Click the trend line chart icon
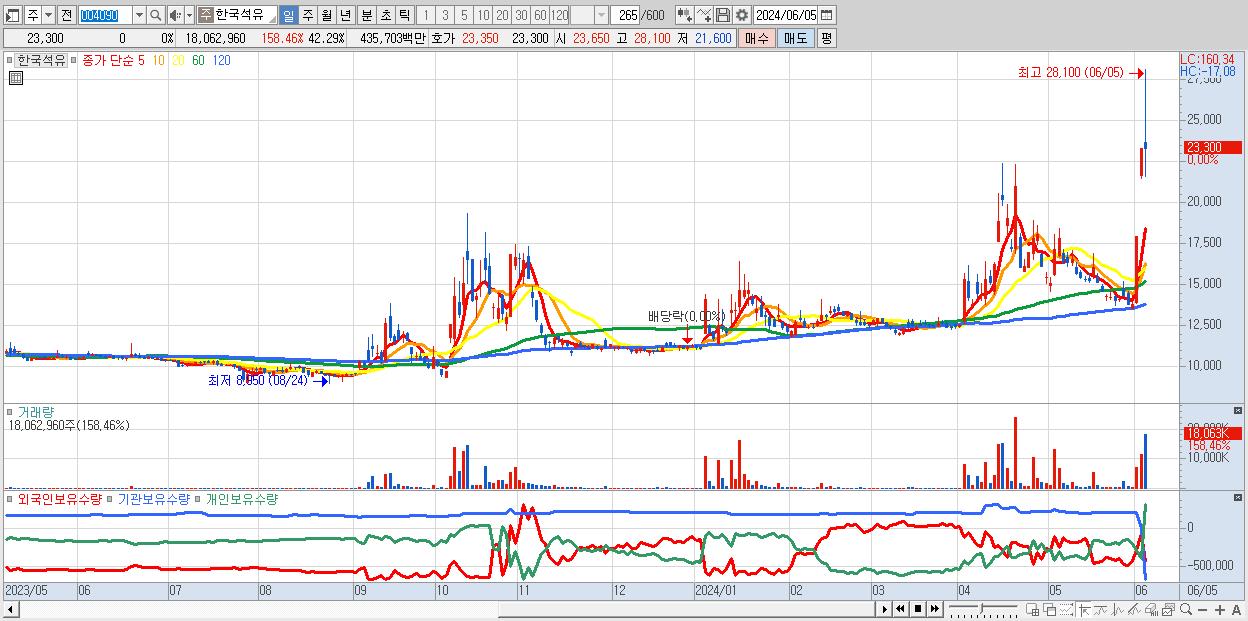The height and width of the screenshot is (621, 1248). 1101,609
